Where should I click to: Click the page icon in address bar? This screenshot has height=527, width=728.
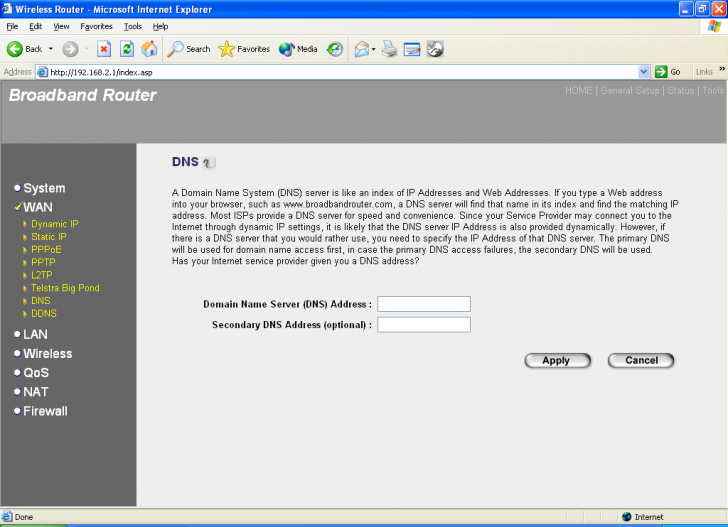tap(42, 72)
